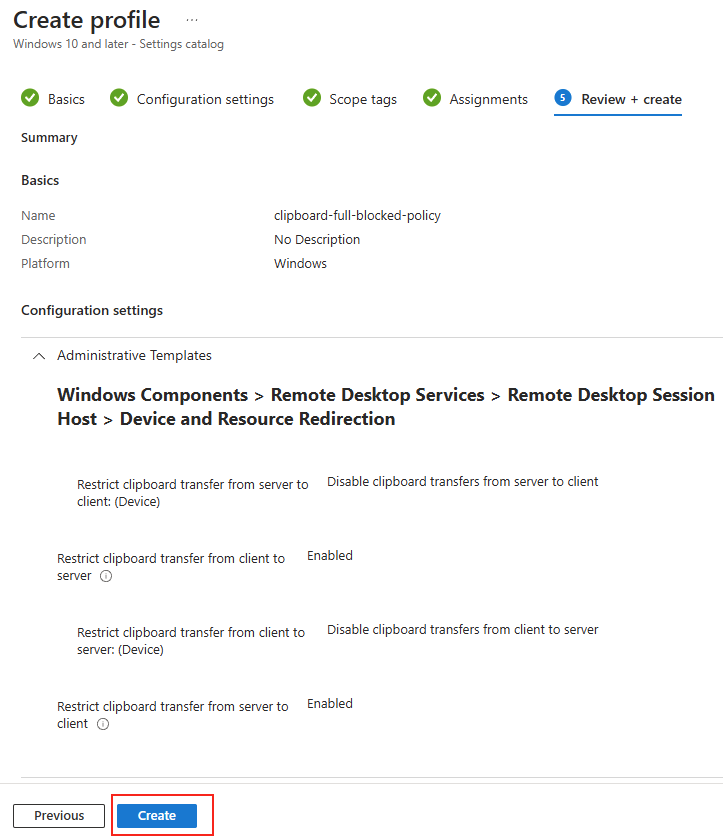
Task: Click the policy name clipboard-full-blocked-policy
Action: (357, 215)
